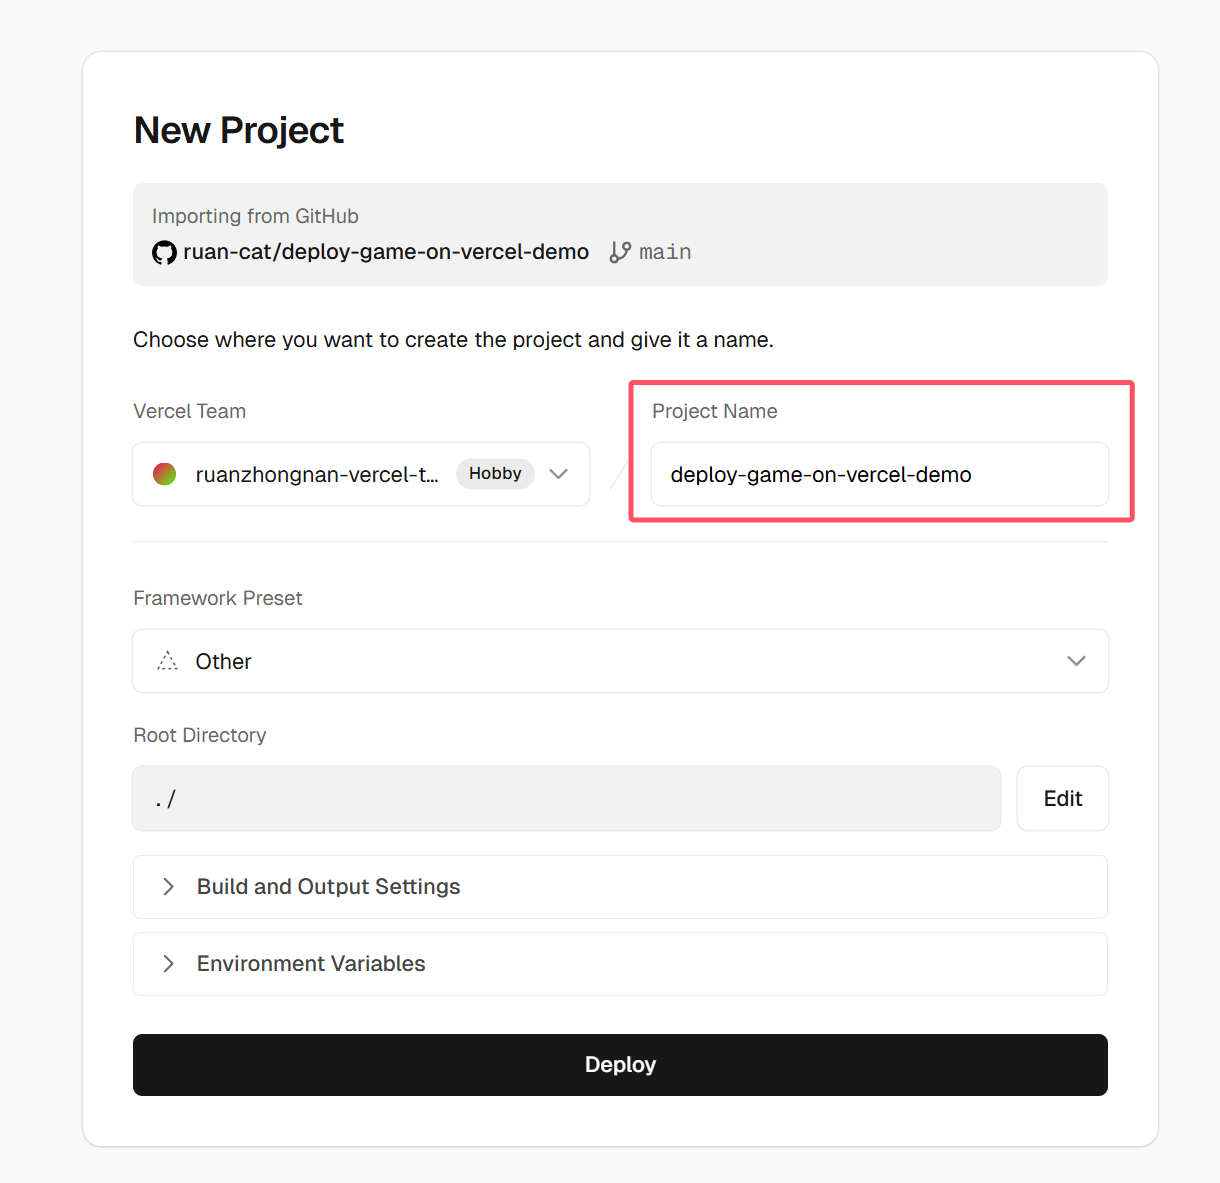Click the Deploy button
The image size is (1220, 1183).
point(620,1065)
